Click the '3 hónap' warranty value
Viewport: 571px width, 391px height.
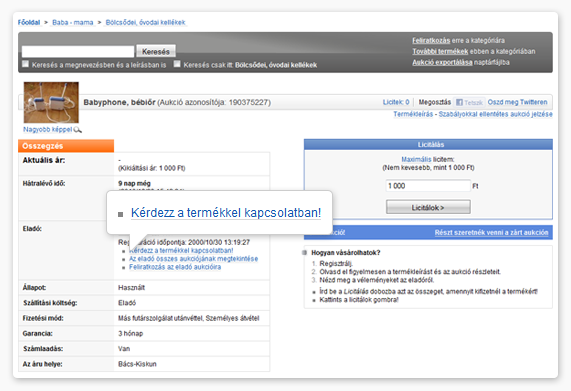tap(130, 333)
